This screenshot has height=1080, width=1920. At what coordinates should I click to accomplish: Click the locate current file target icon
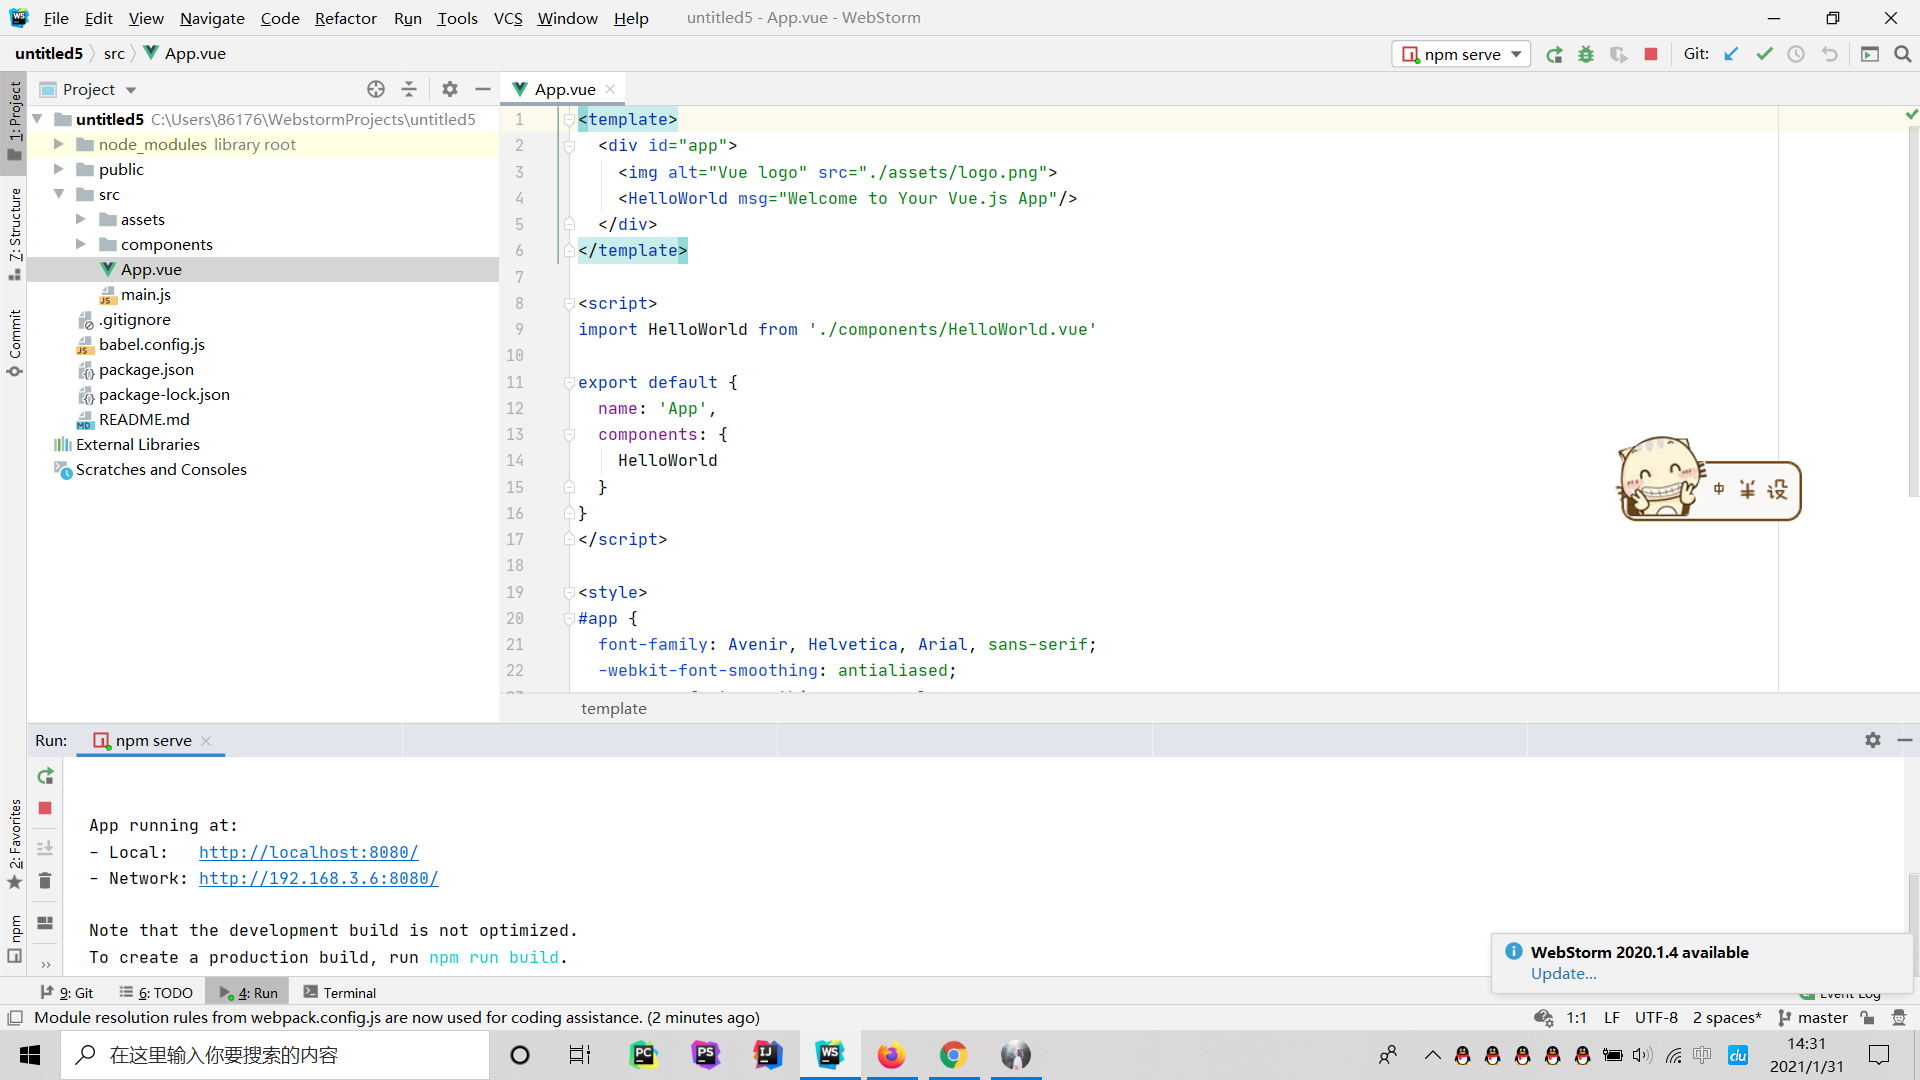[x=376, y=89]
